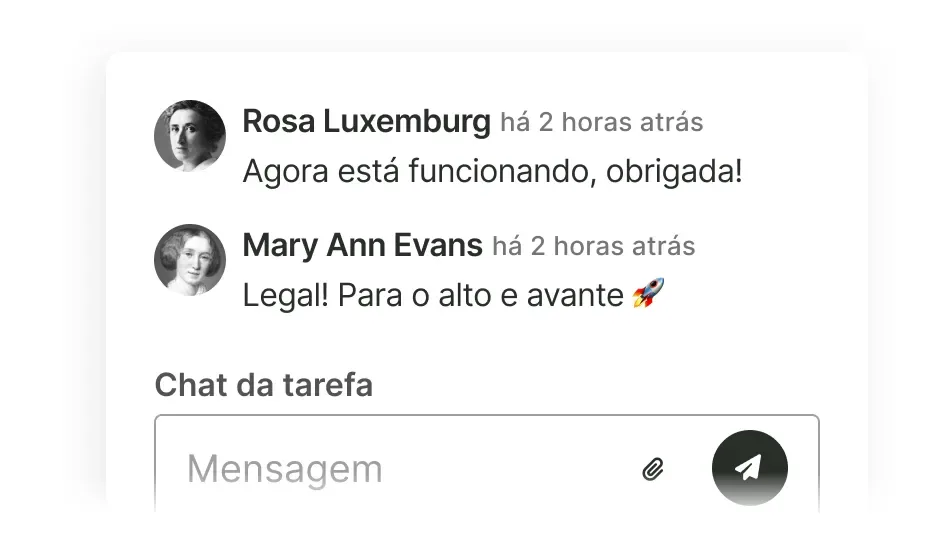Select the Mary Ann Evans author name

pos(362,245)
